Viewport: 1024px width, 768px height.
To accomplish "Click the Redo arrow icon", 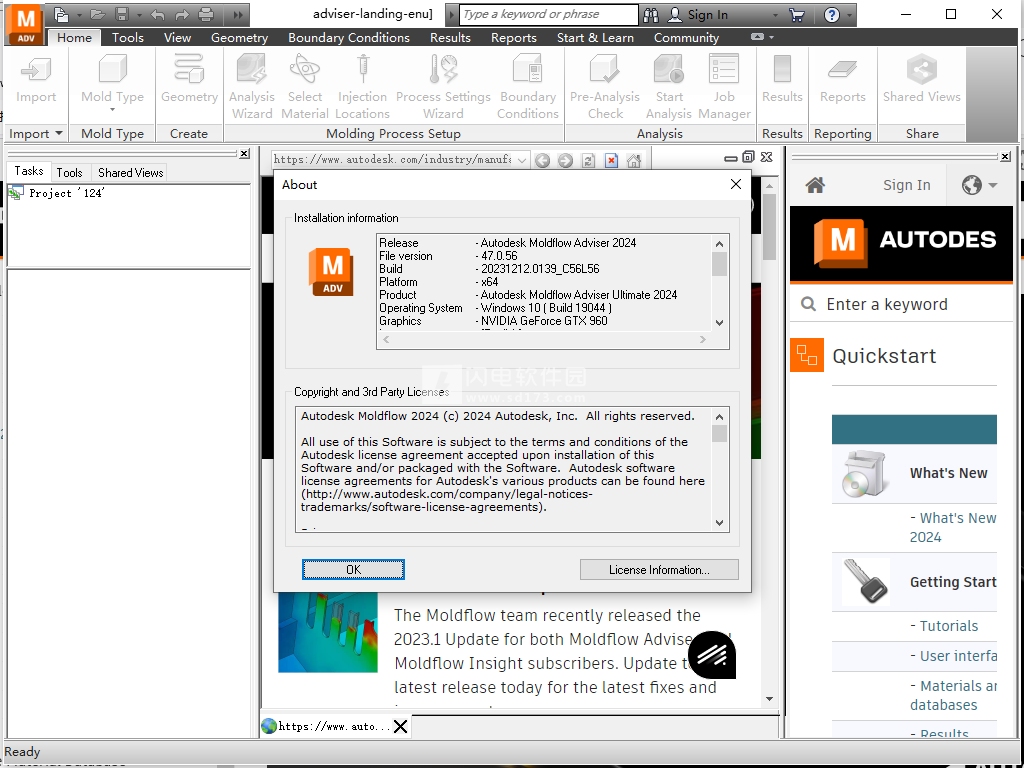I will point(182,14).
